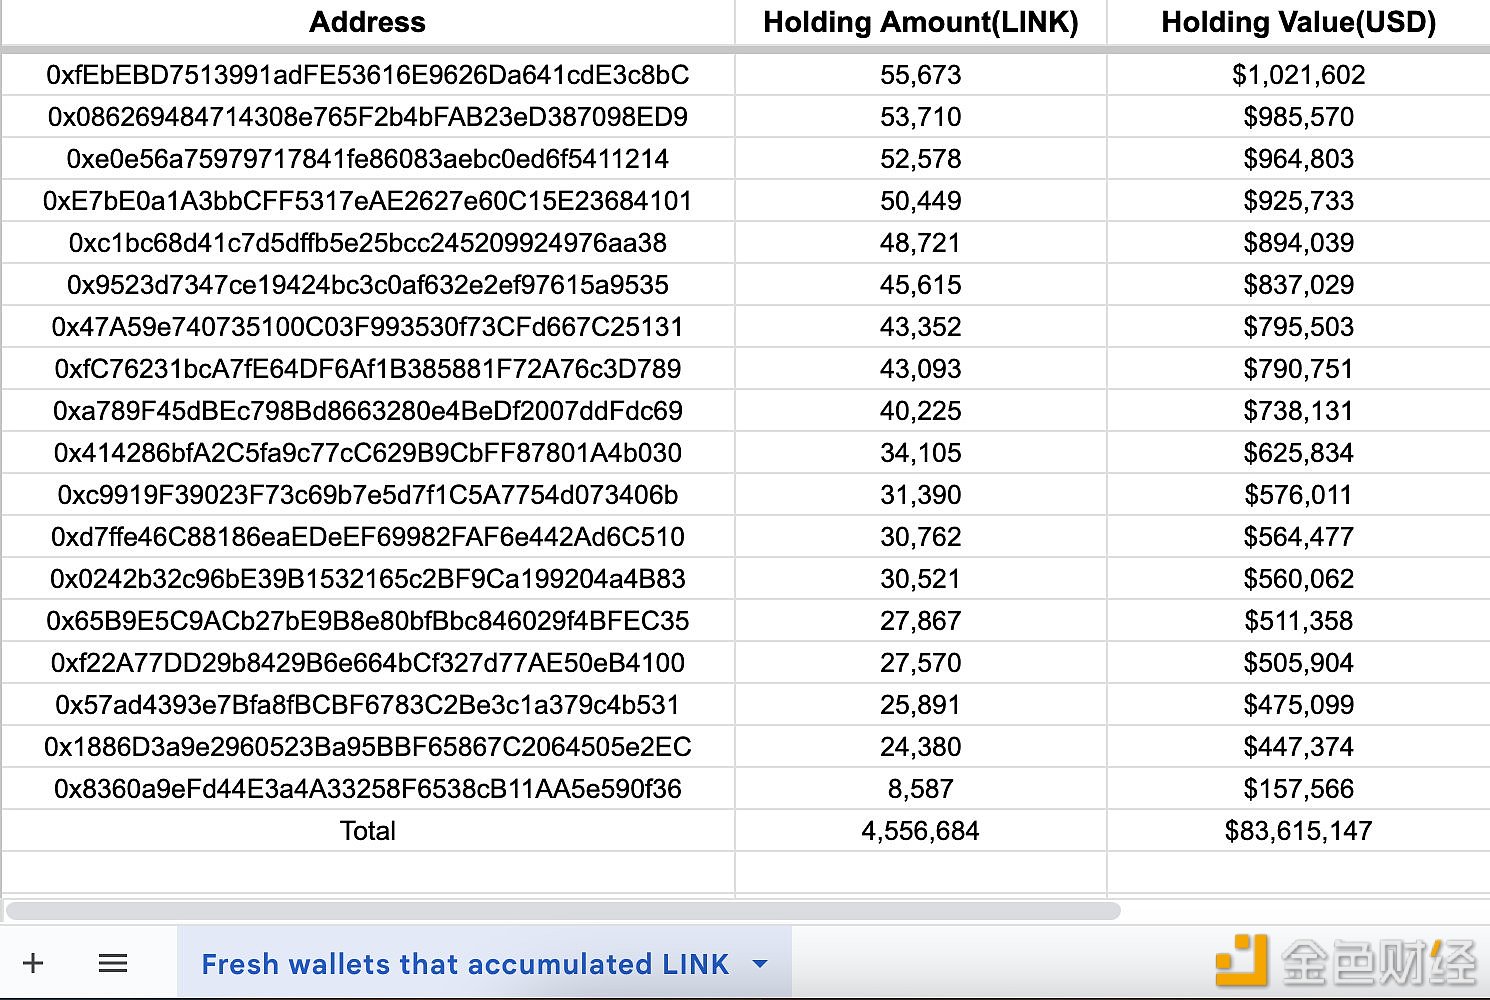The height and width of the screenshot is (1000, 1490).
Task: Select total value $83,615,147
Action: pos(1298,831)
